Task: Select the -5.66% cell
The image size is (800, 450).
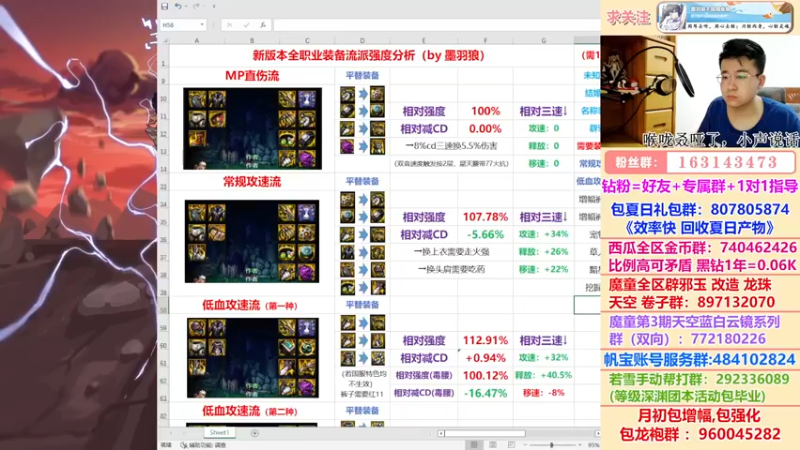Action: tap(485, 235)
